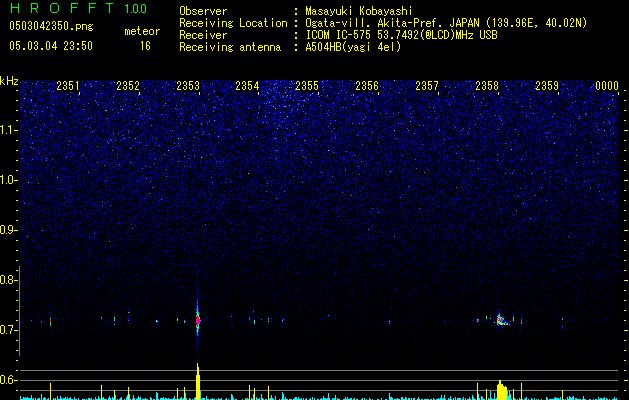The width and height of the screenshot is (629, 400).
Task: Click the HROFFT 1.0.0 title text
Action: coord(78,8)
